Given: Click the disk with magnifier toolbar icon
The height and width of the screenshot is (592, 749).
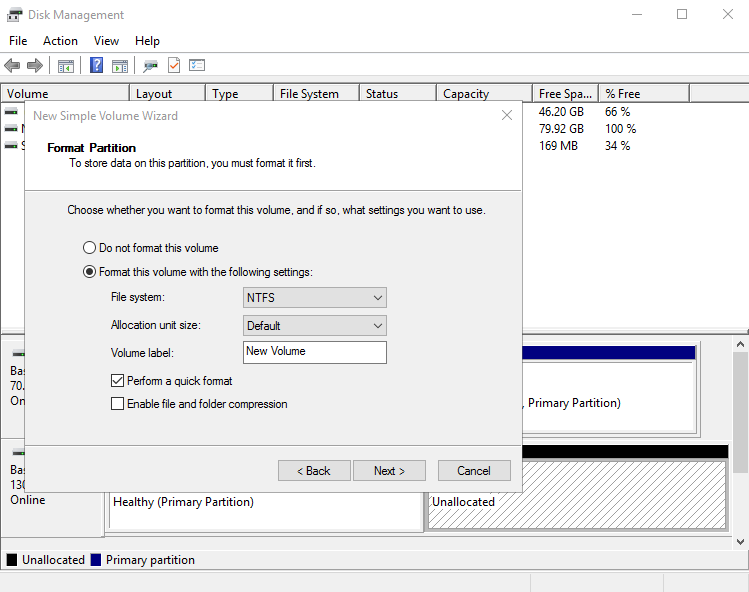Looking at the screenshot, I should tap(150, 65).
